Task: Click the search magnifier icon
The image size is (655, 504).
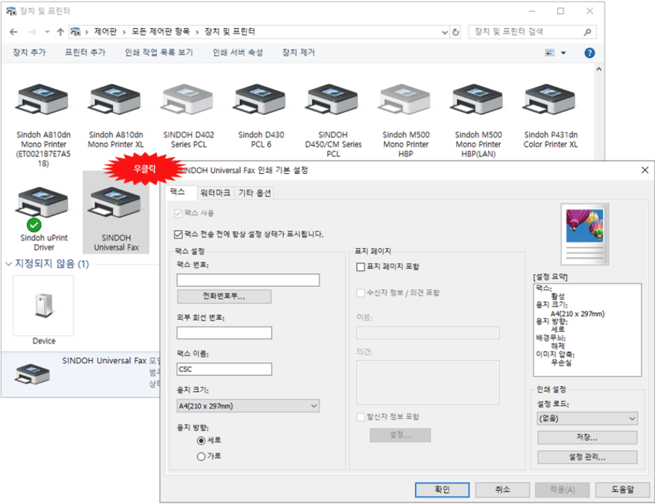Action: point(587,32)
